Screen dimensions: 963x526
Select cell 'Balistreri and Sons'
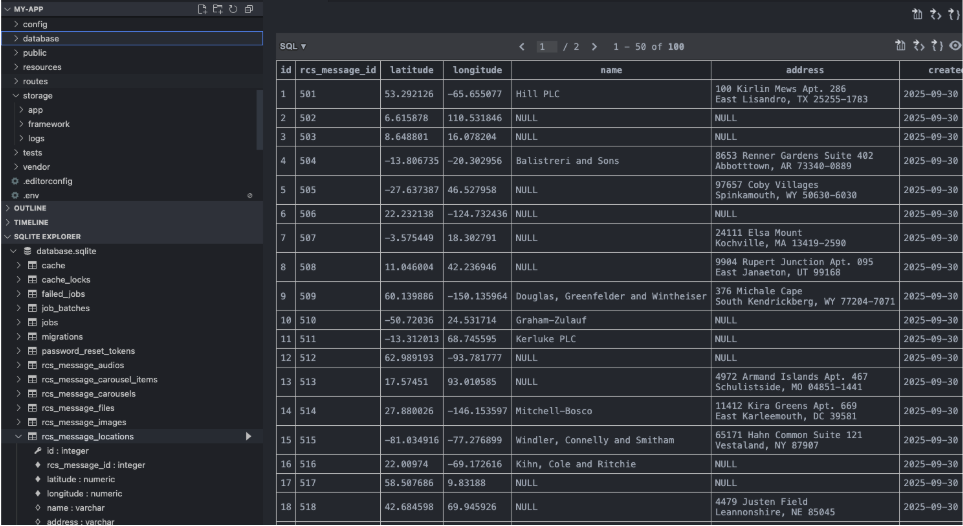(611, 161)
